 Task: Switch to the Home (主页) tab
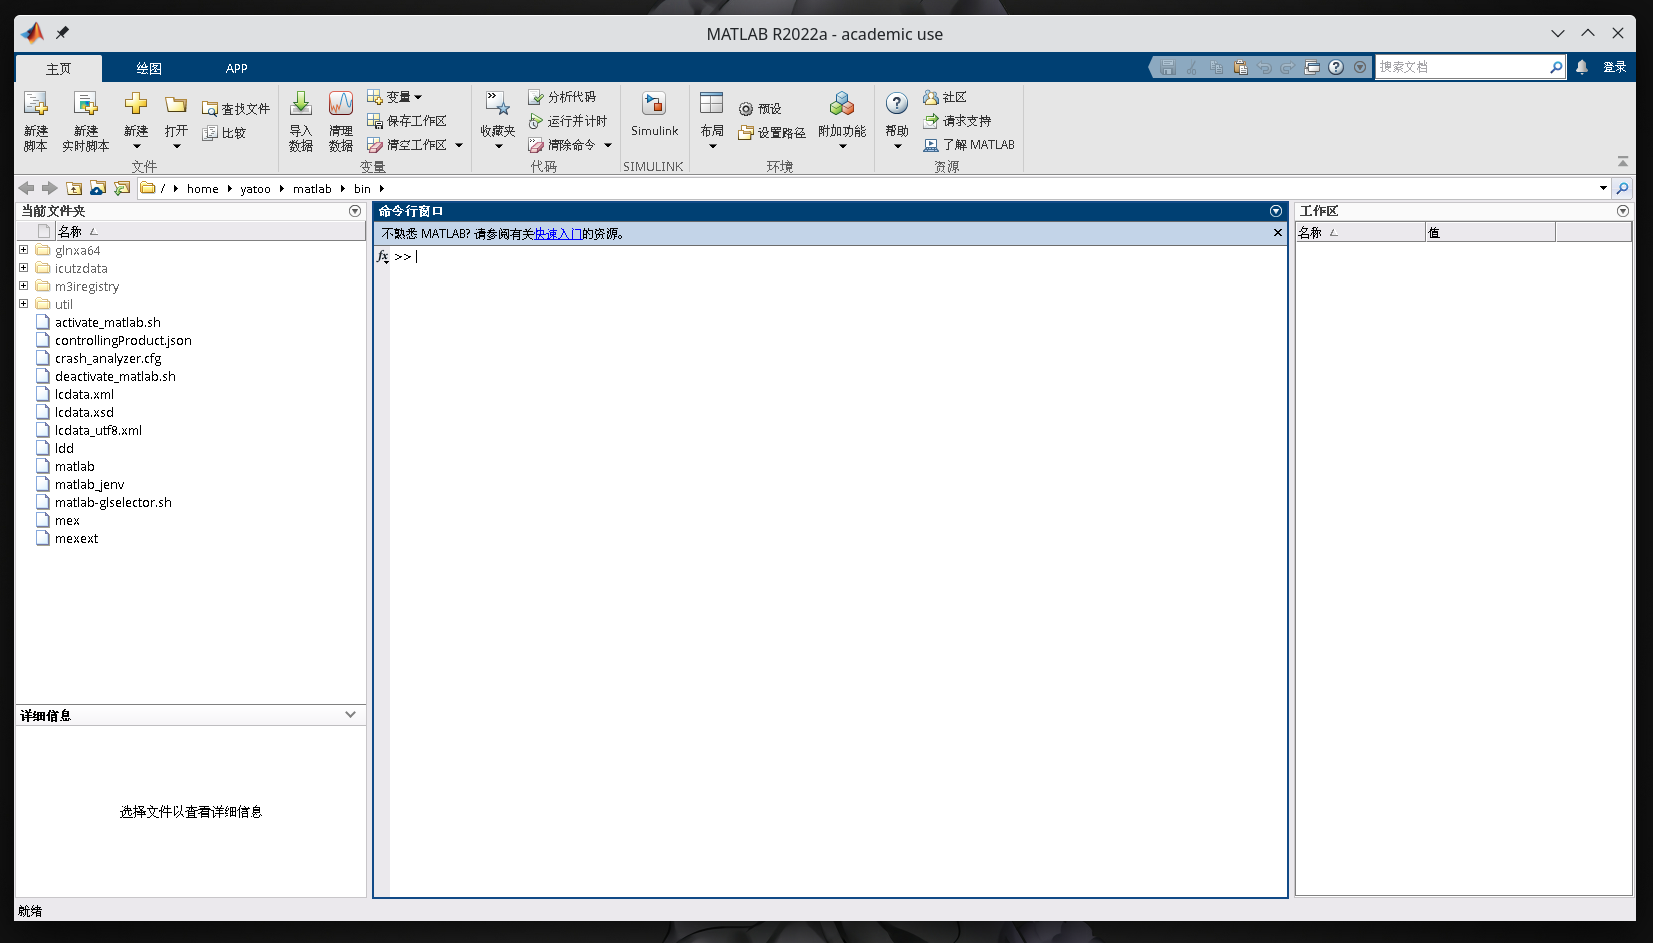pyautogui.click(x=59, y=69)
